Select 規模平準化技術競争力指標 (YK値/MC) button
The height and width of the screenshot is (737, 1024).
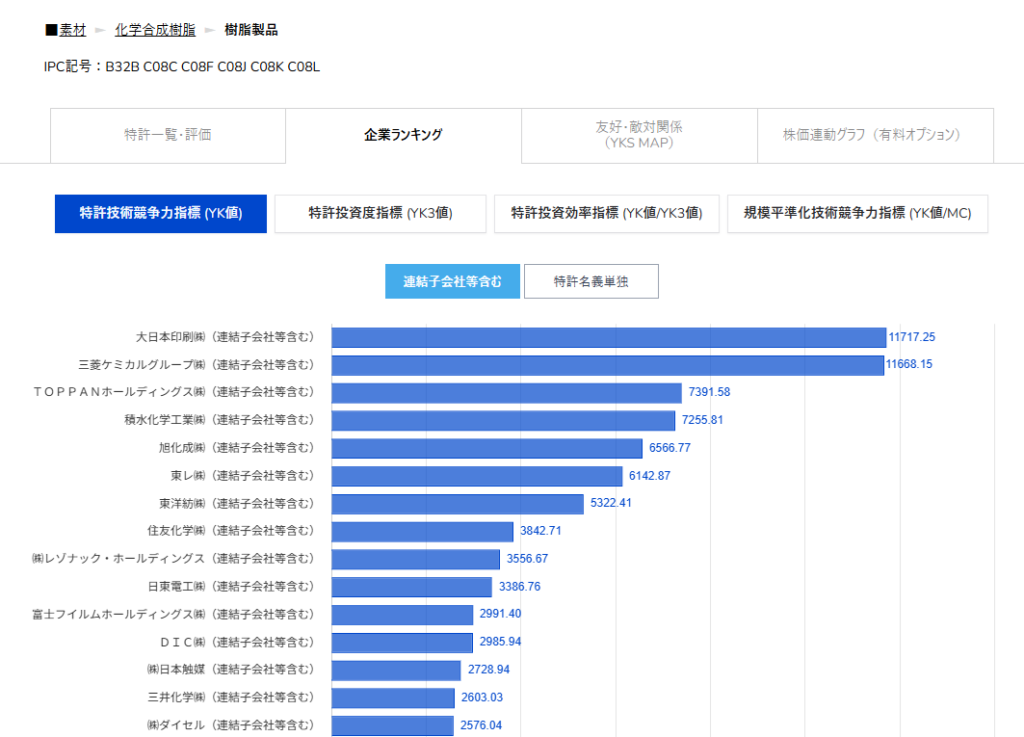[857, 213]
